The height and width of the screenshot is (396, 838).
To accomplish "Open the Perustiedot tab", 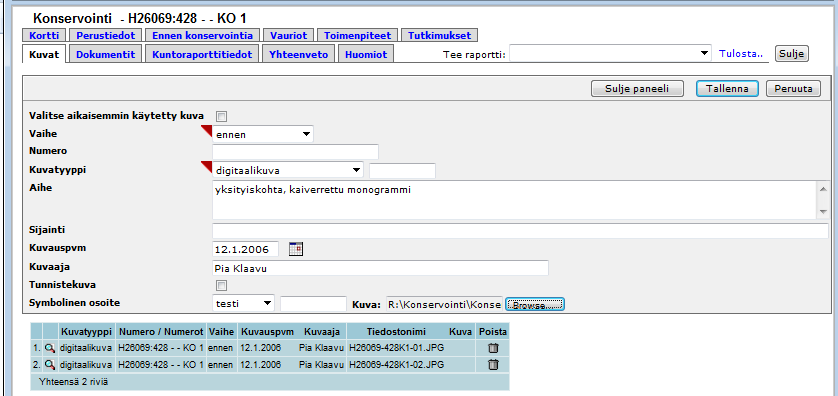I will coord(106,36).
